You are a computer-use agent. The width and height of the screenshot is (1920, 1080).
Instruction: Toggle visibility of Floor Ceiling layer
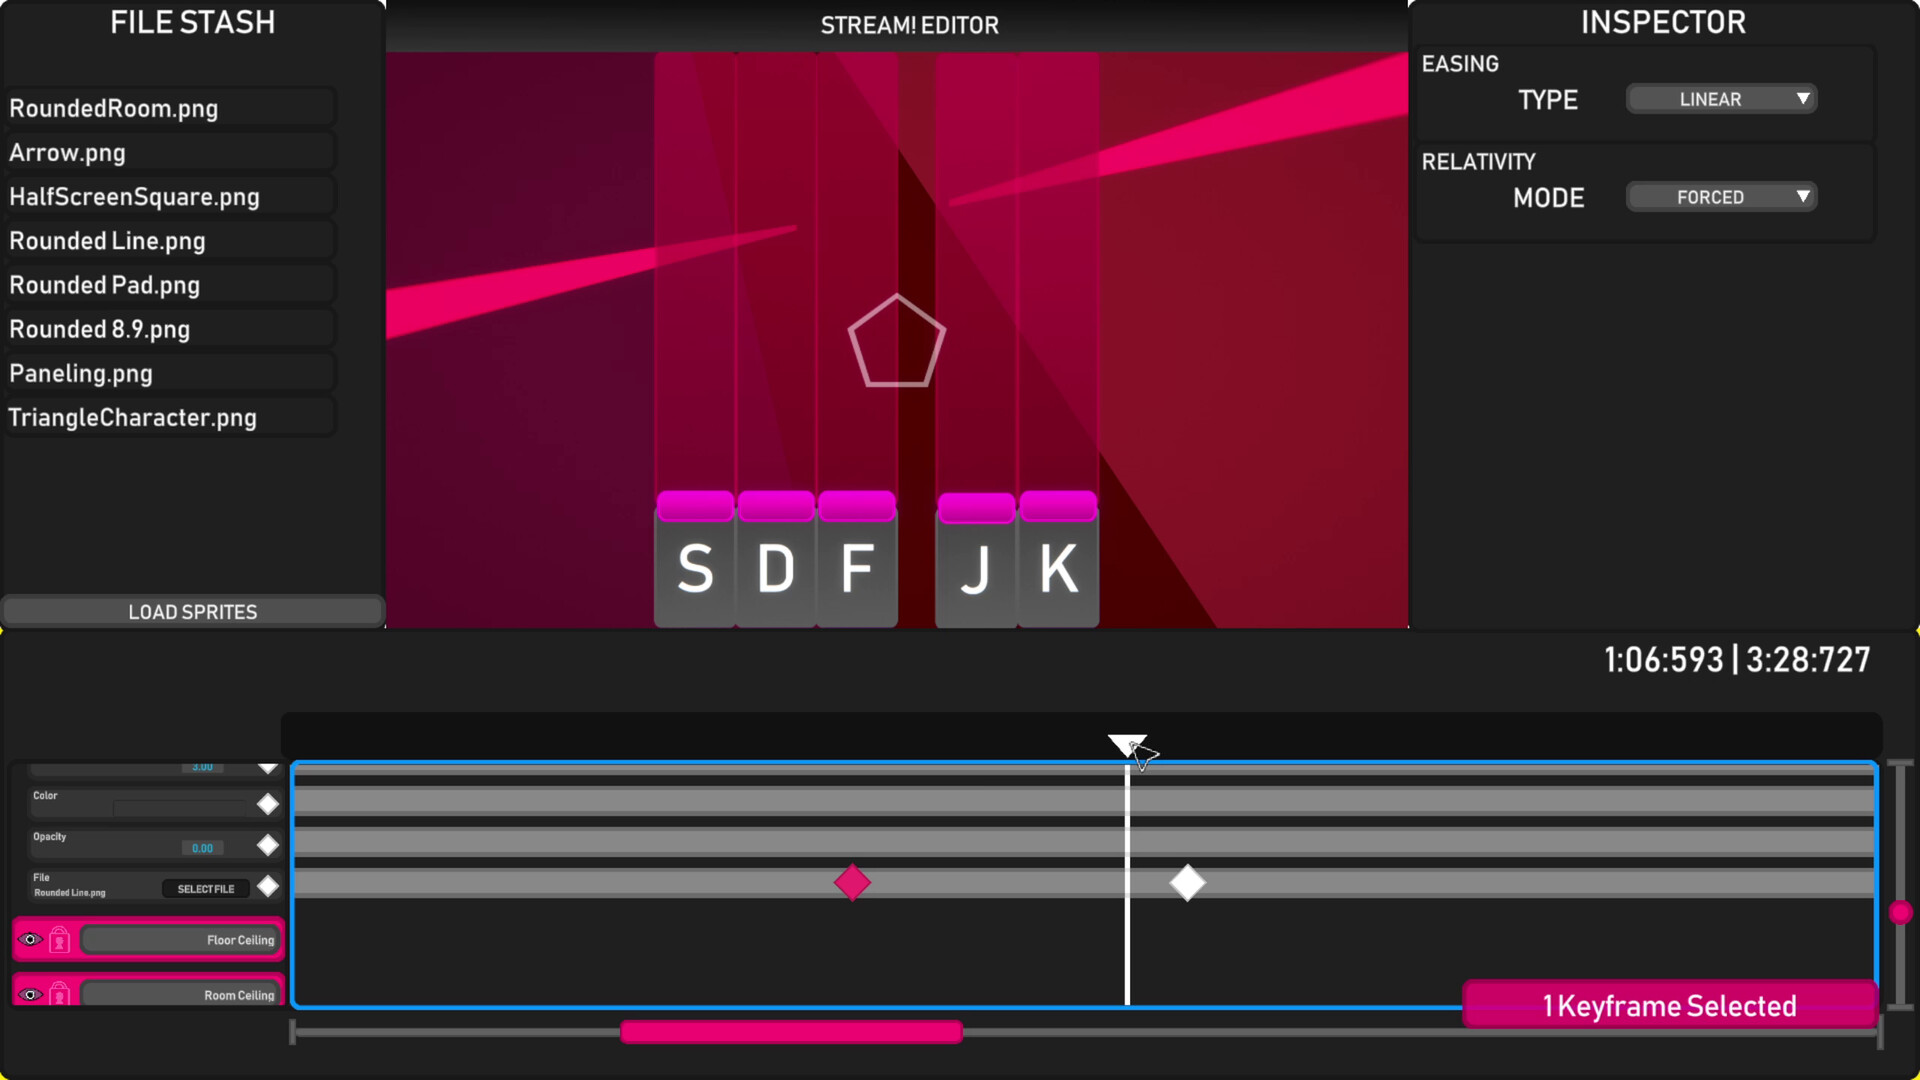(x=30, y=940)
